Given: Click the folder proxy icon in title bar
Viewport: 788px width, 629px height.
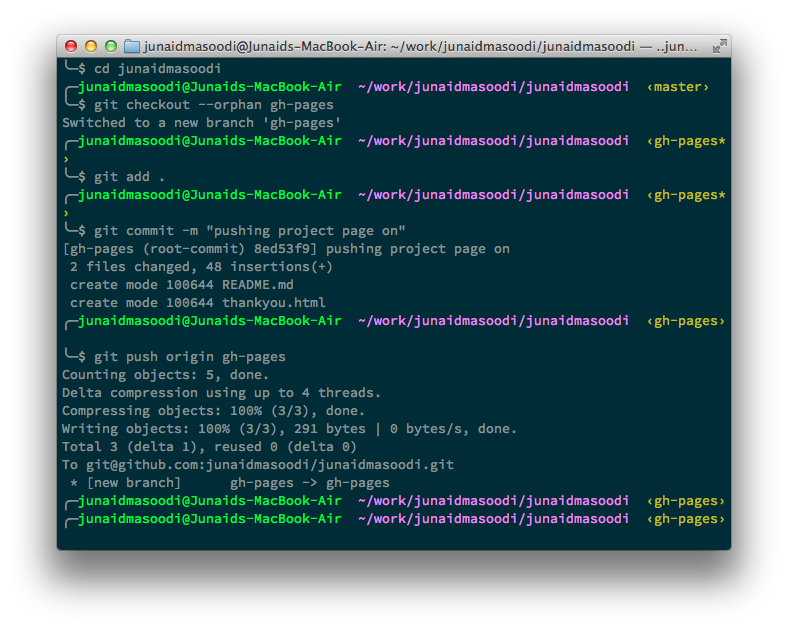Looking at the screenshot, I should coord(132,46).
